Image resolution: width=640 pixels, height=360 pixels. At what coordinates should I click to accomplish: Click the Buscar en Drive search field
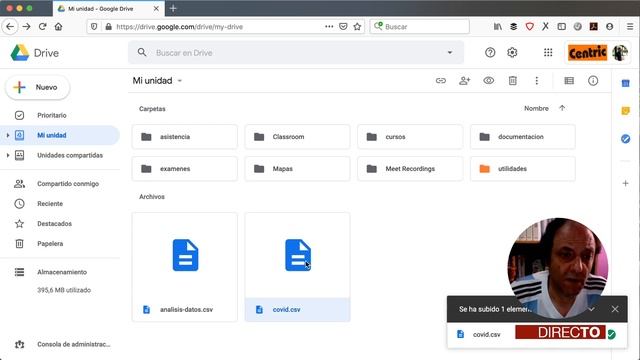[x=296, y=53]
